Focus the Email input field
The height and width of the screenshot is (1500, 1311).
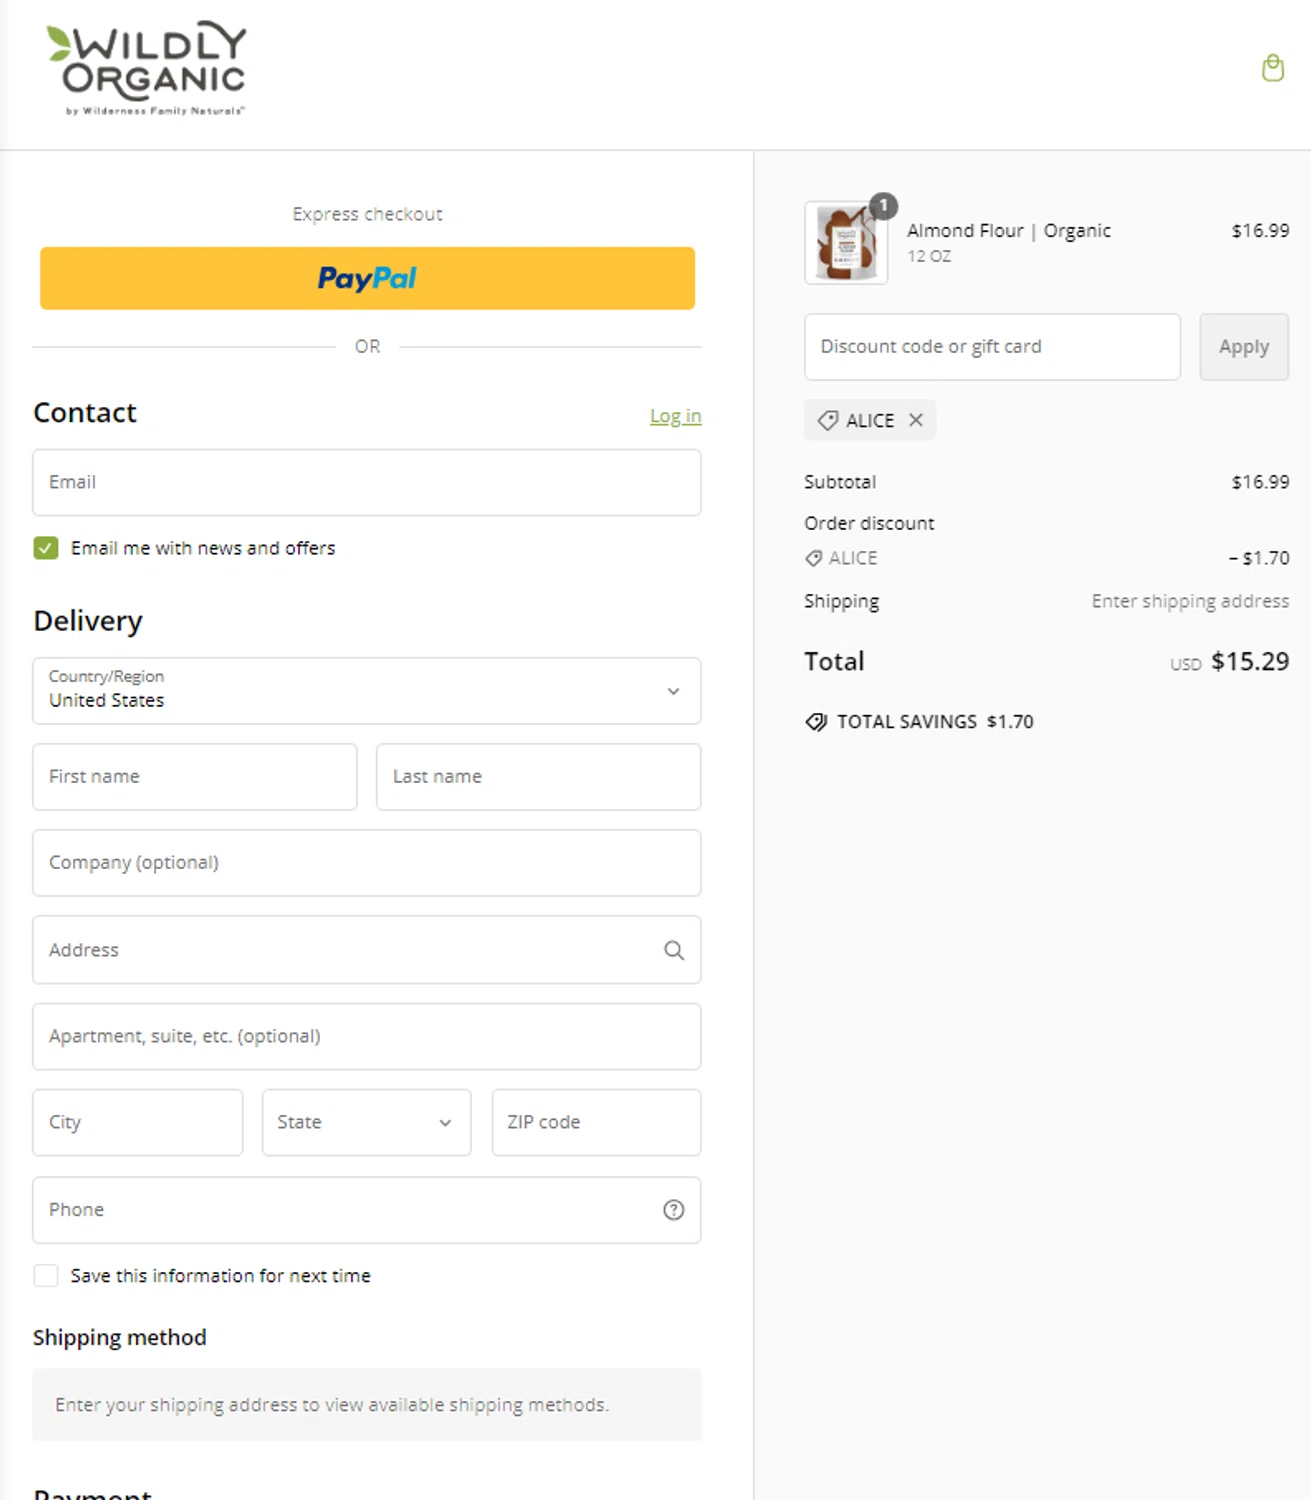[366, 483]
